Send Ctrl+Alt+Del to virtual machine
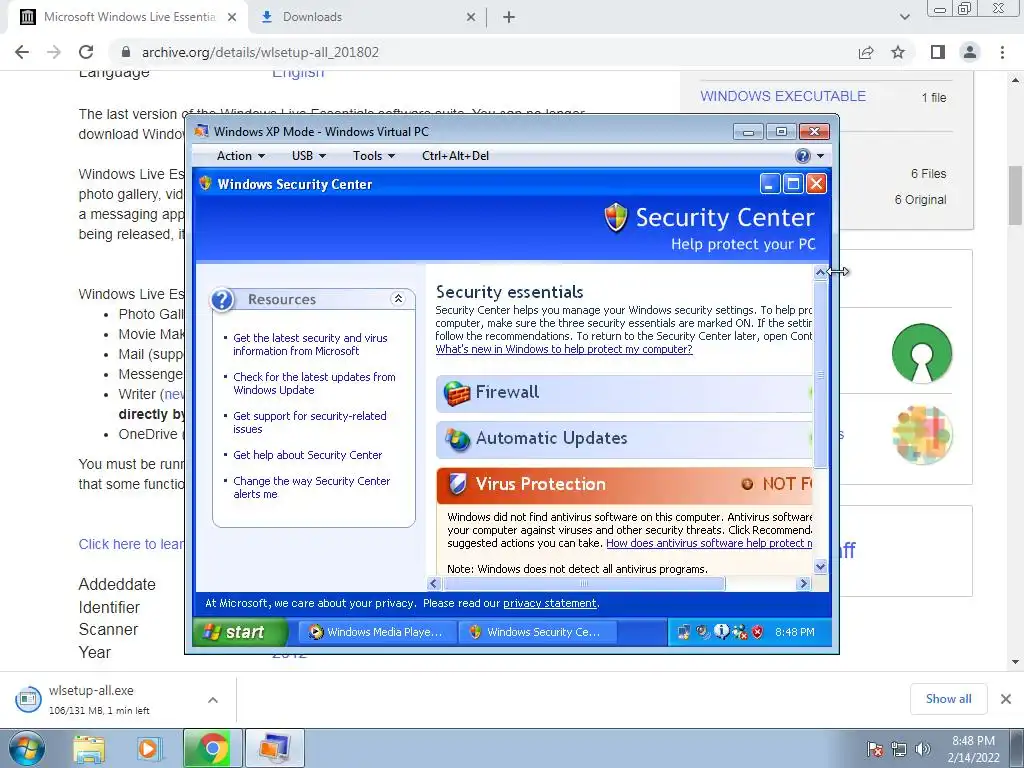 tap(455, 155)
